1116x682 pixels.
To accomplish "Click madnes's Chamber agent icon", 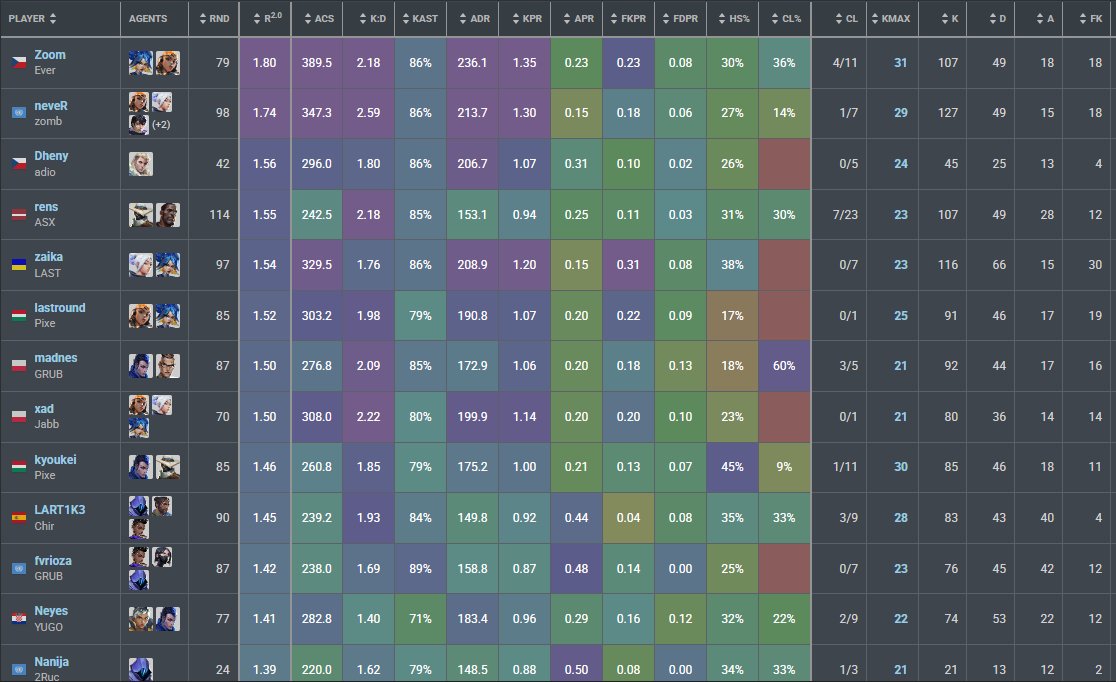I will point(168,366).
